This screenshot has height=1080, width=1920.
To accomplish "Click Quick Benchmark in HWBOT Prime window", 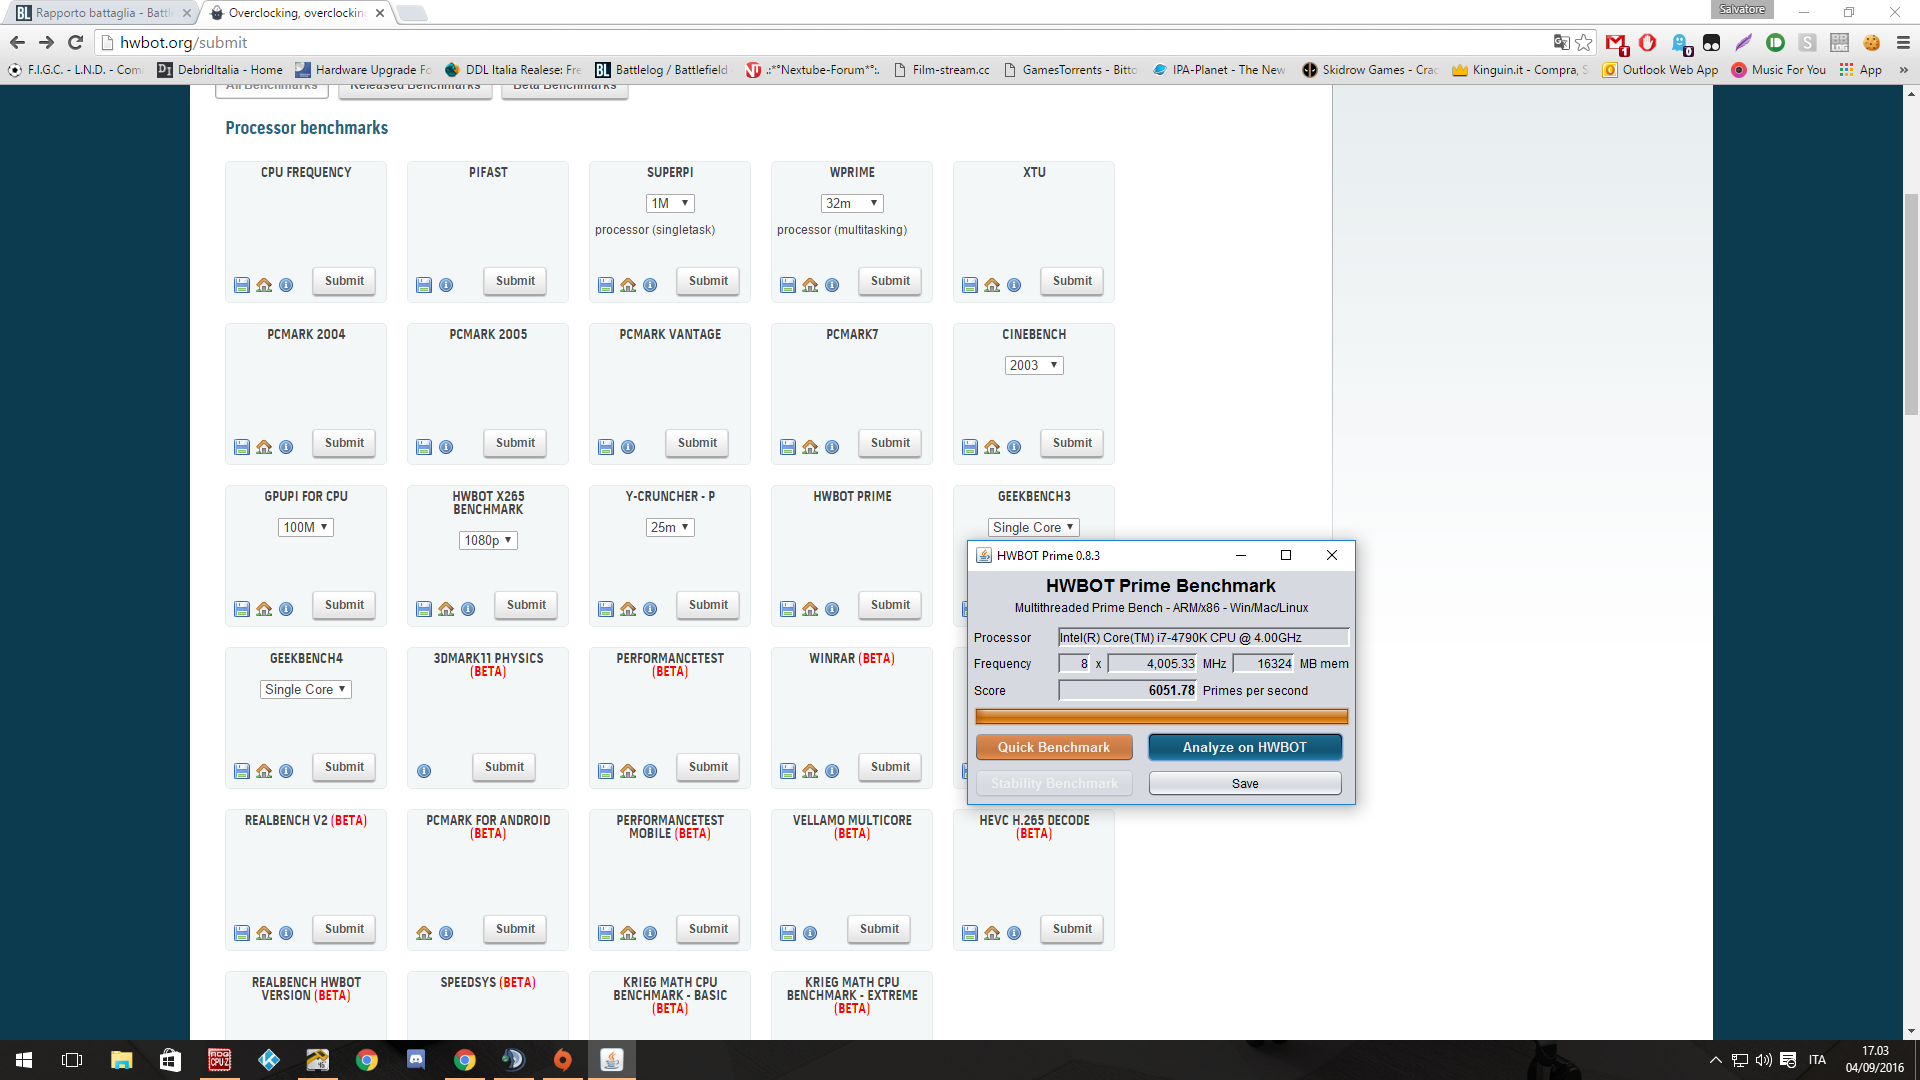I will pos(1054,747).
